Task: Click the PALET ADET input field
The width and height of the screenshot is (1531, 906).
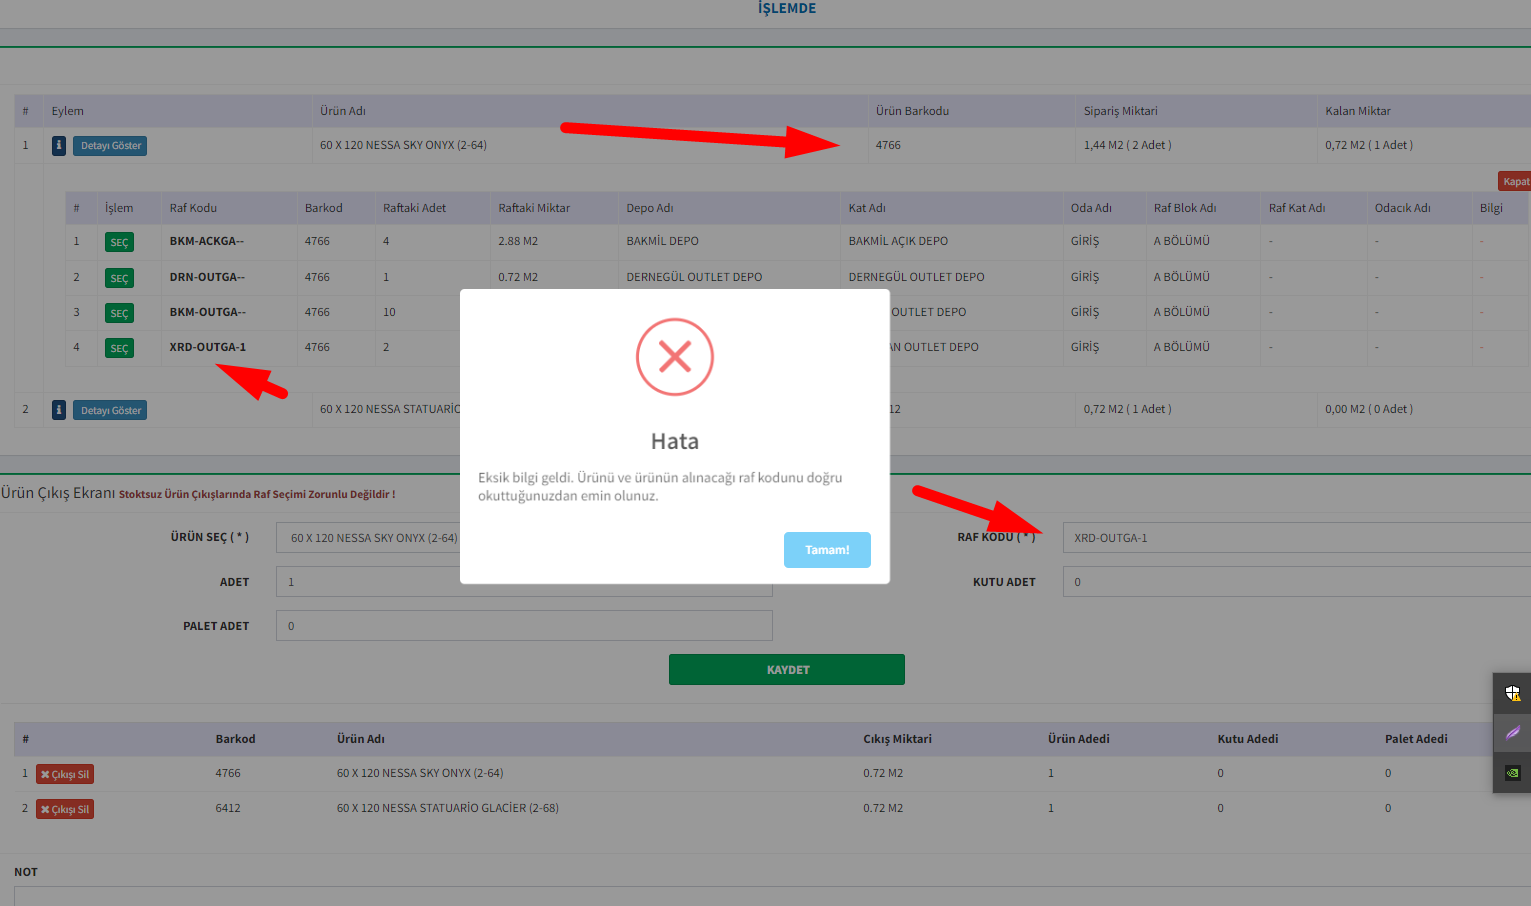Action: (x=524, y=626)
